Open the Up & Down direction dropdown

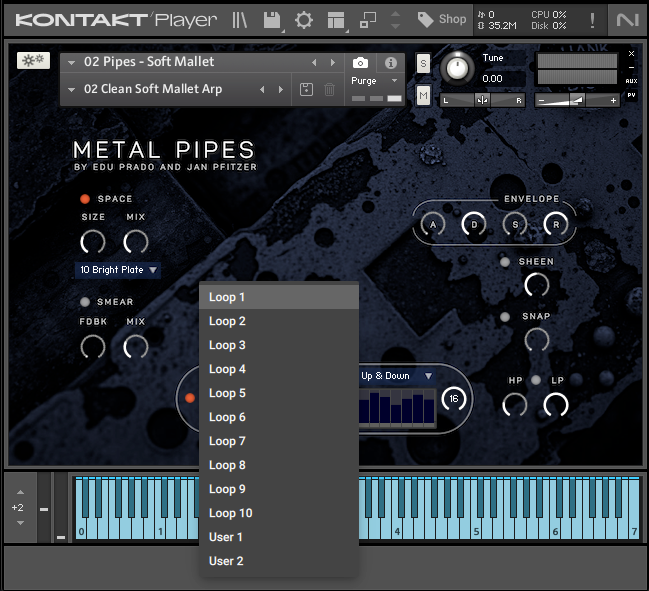coord(397,376)
